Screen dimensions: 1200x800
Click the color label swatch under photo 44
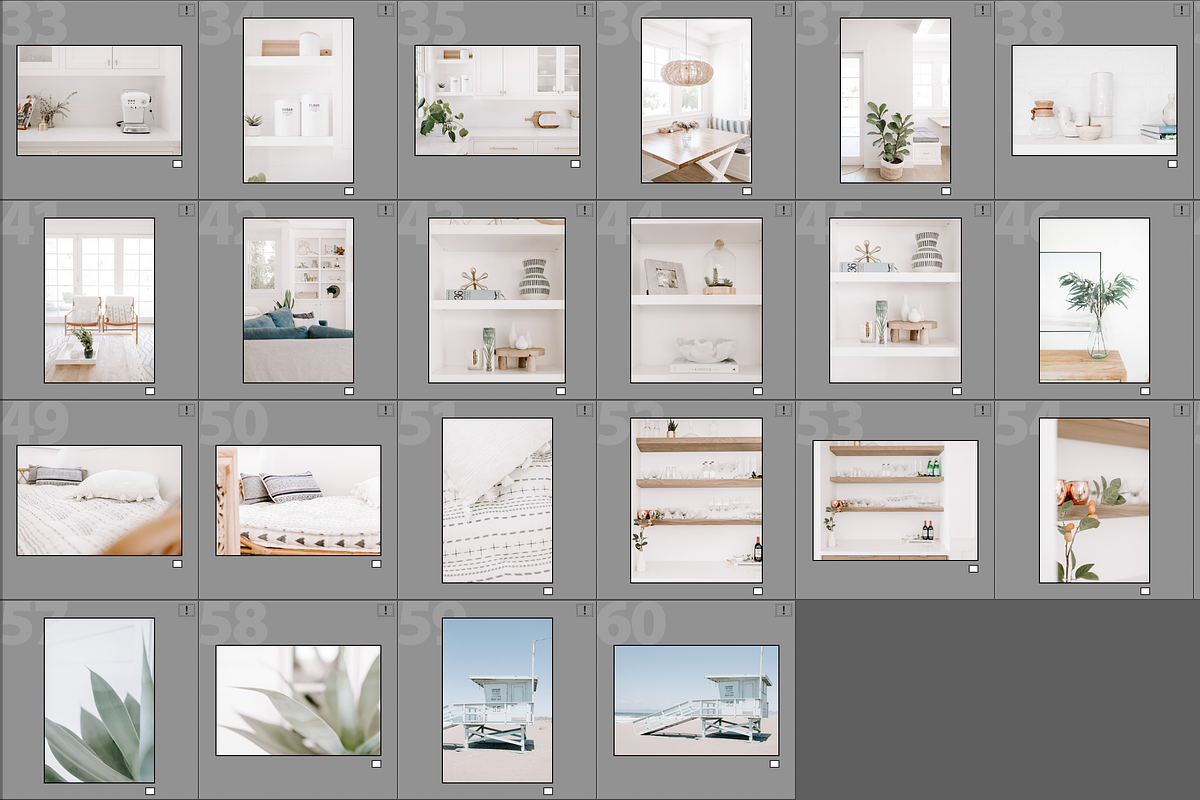(x=758, y=391)
